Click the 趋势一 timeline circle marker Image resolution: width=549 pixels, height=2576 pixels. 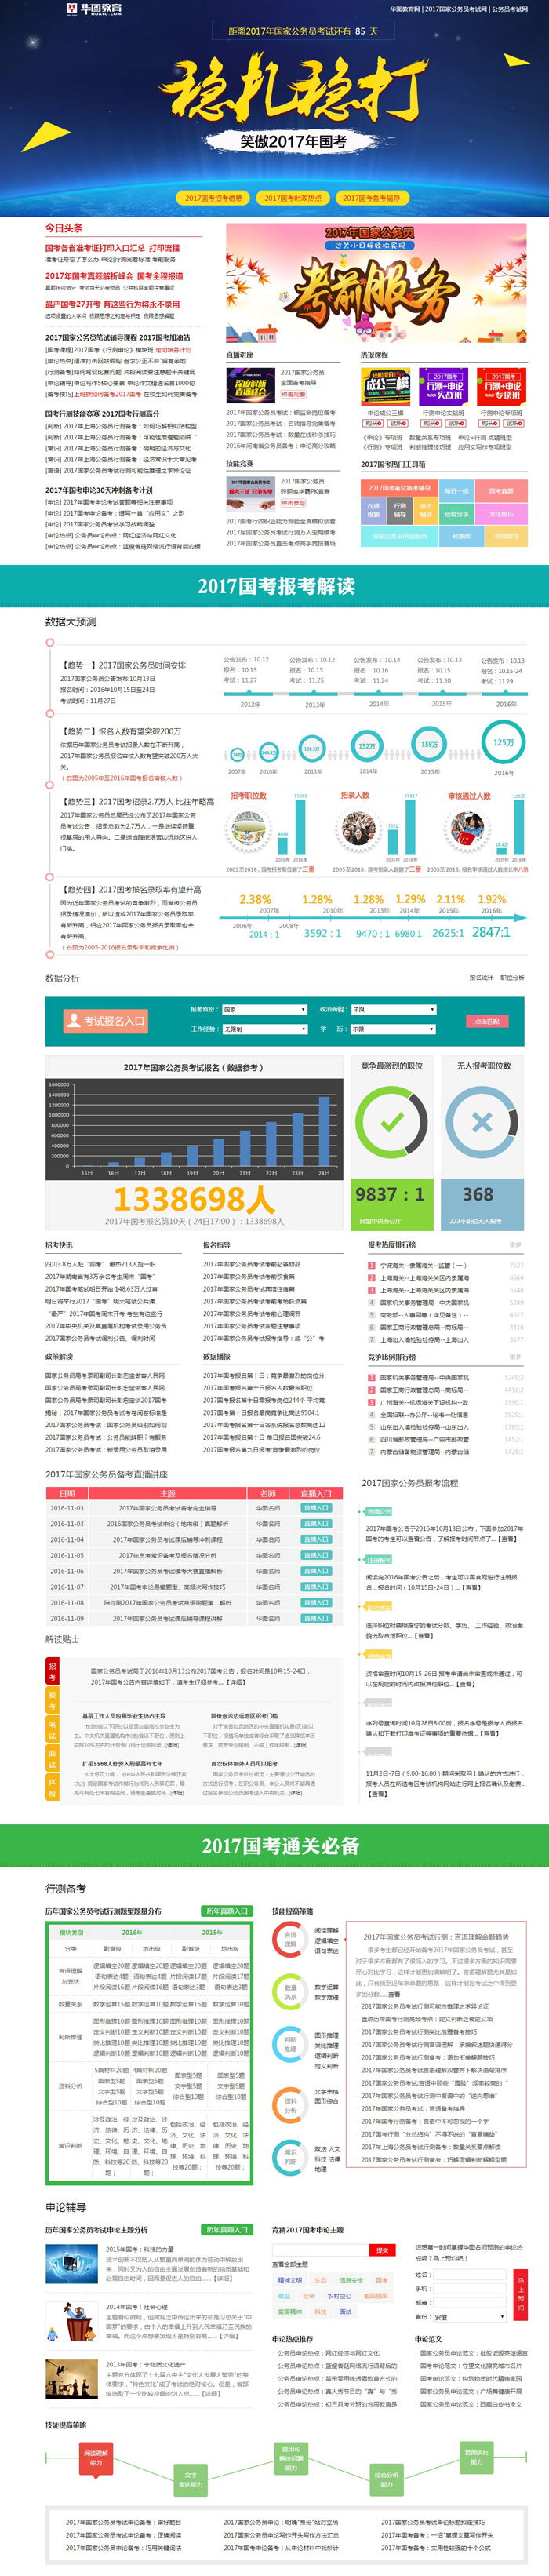click(x=50, y=643)
